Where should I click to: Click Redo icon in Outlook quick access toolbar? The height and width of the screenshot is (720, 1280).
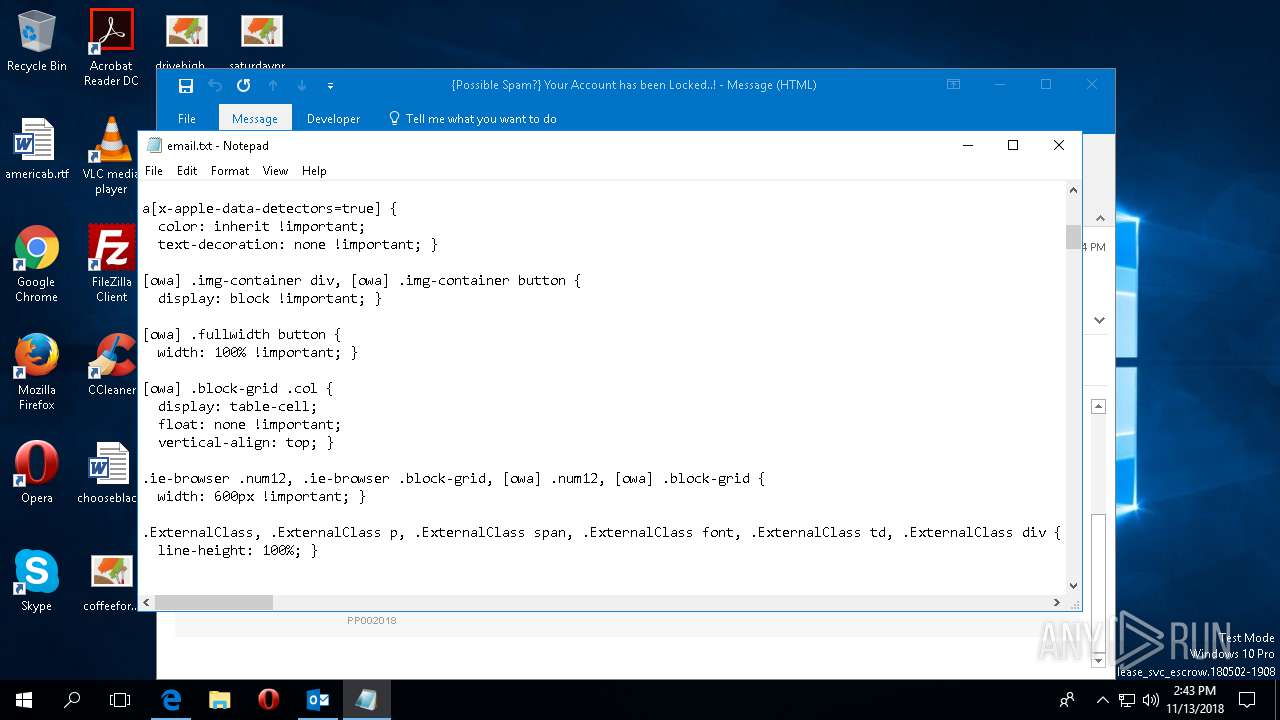(243, 85)
